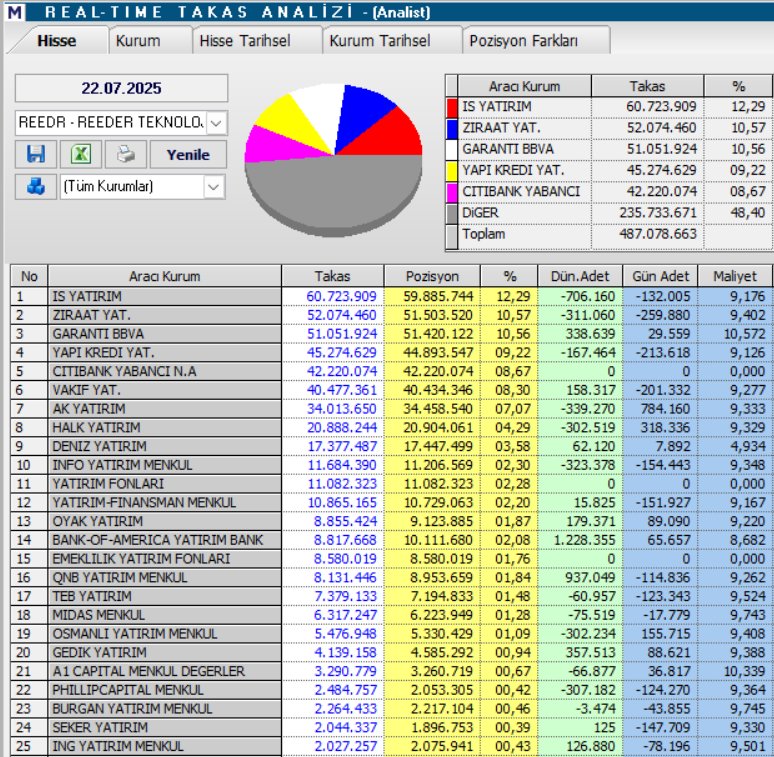Sort by the Maliyet column header
This screenshot has height=757, width=774.
point(735,276)
